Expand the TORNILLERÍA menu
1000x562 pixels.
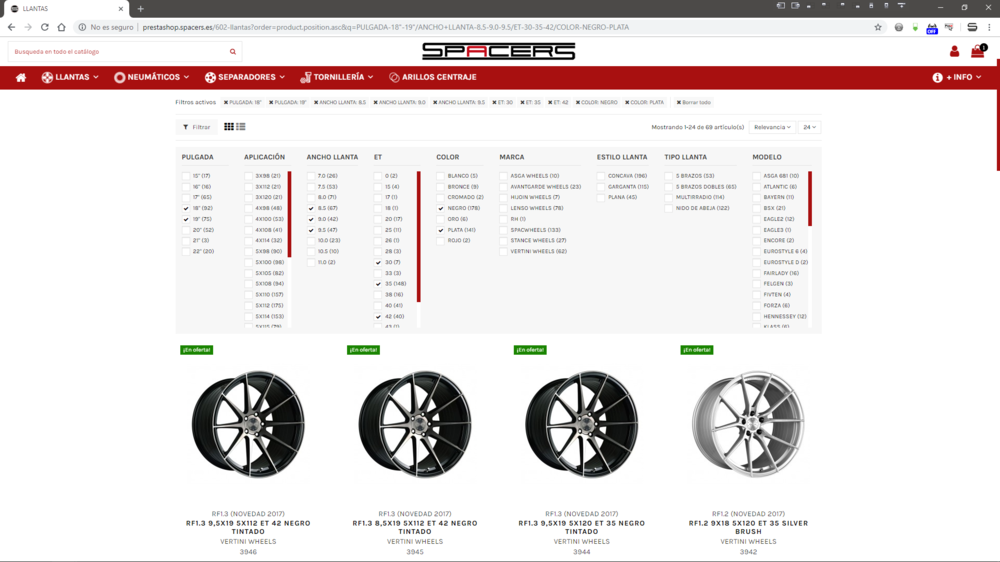click(337, 77)
